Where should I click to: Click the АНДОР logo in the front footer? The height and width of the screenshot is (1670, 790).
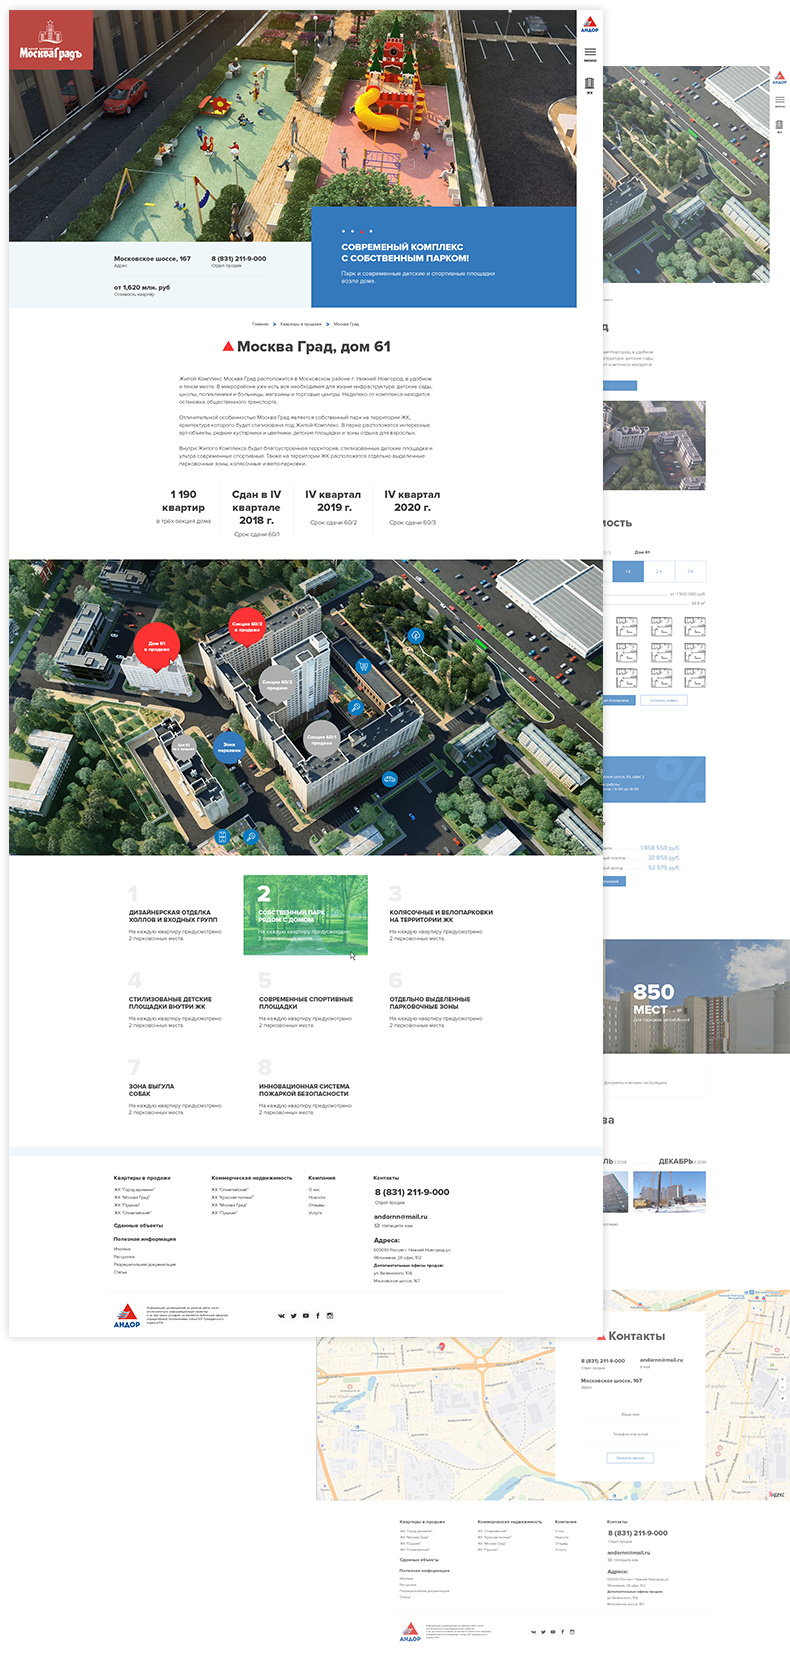(x=127, y=1316)
